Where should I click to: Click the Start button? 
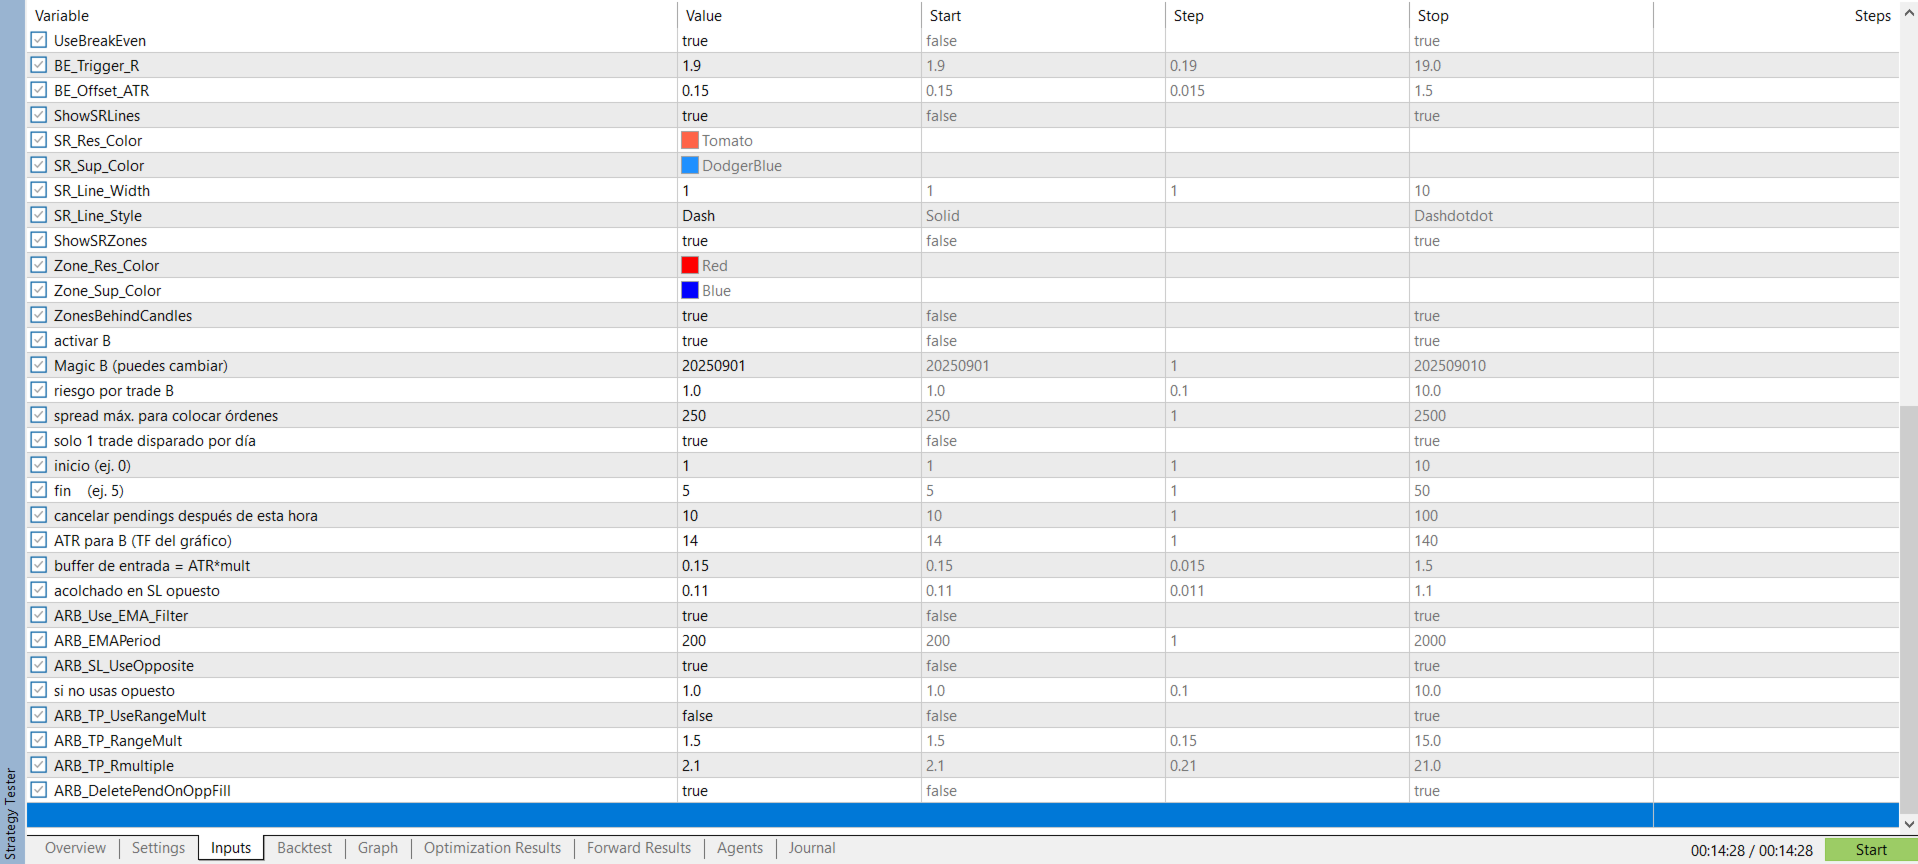point(1871,850)
